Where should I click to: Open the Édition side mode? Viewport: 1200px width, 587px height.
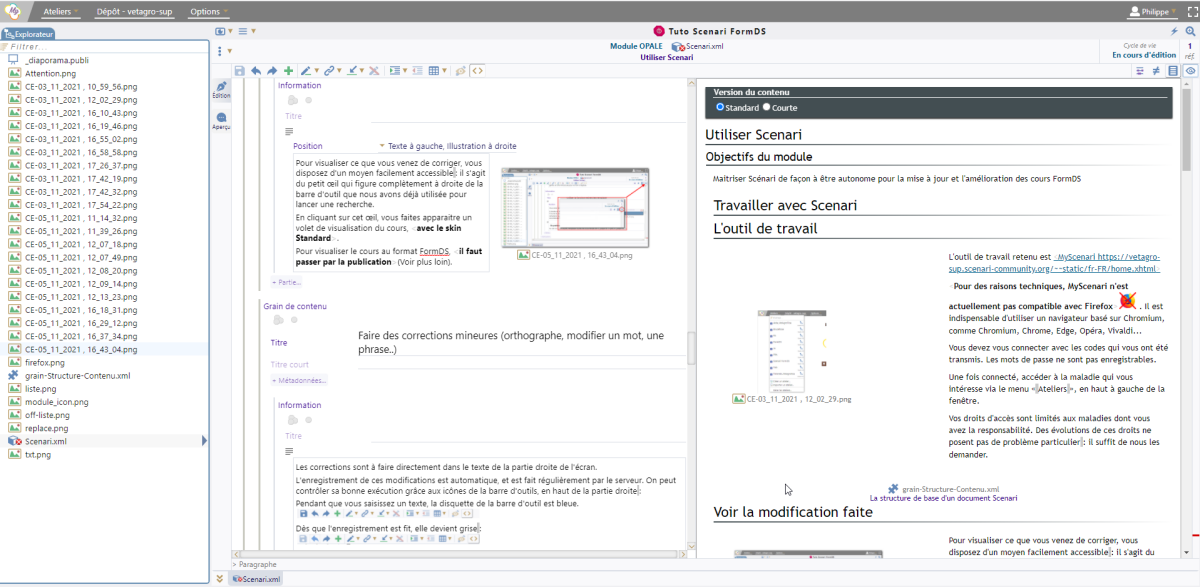point(221,90)
